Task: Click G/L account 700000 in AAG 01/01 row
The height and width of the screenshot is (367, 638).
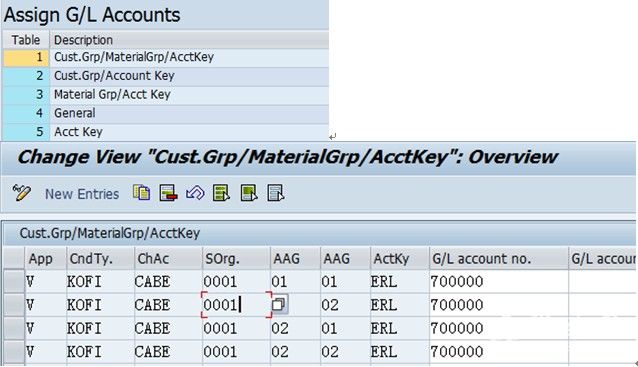Action: (x=498, y=282)
